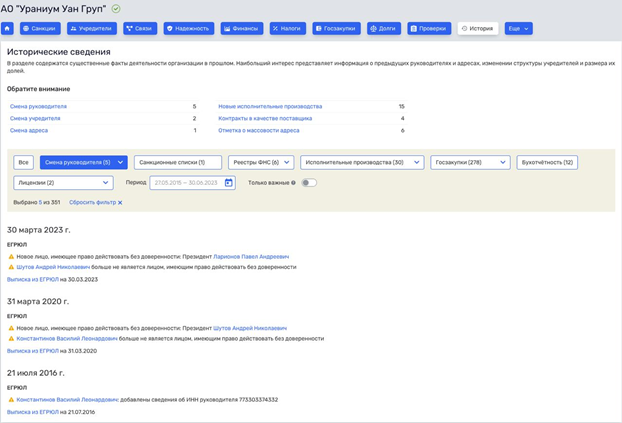
Task: Click the 21 июля 2016 г. date heading
Action: pos(36,373)
